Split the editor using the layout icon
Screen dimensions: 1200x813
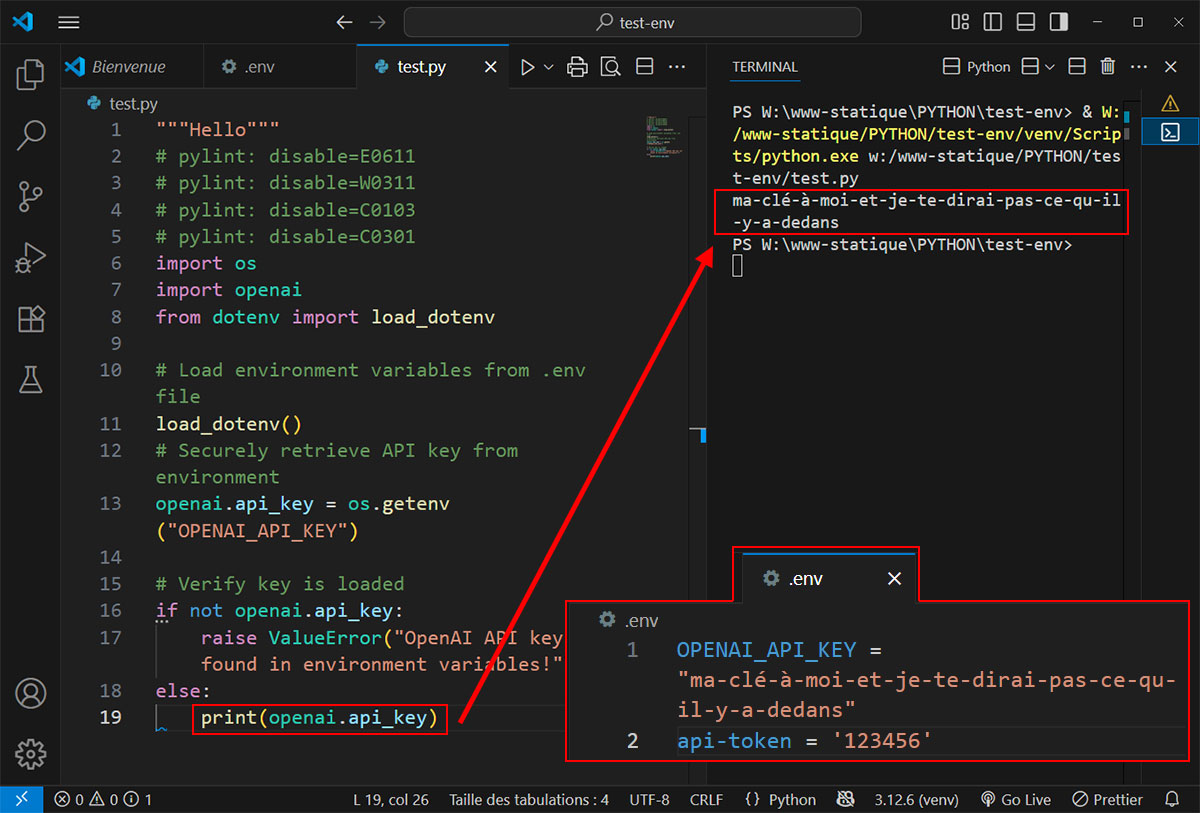click(x=645, y=67)
